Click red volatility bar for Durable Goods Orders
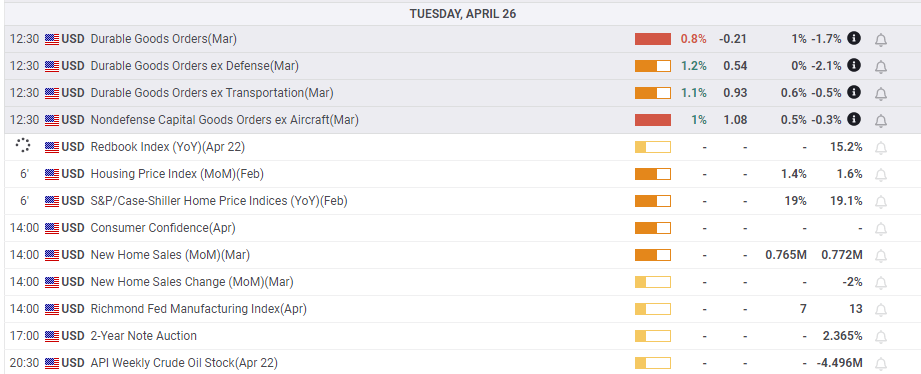The width and height of the screenshot is (921, 374). pyautogui.click(x=653, y=39)
